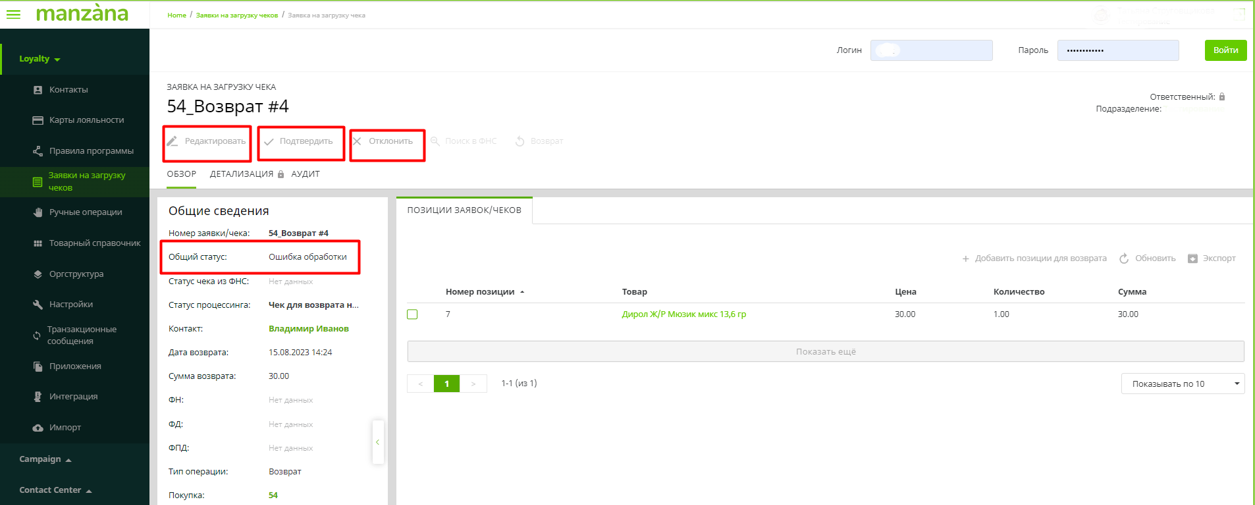Expand the Campaign section
This screenshot has height=505, width=1255.
tap(45, 459)
